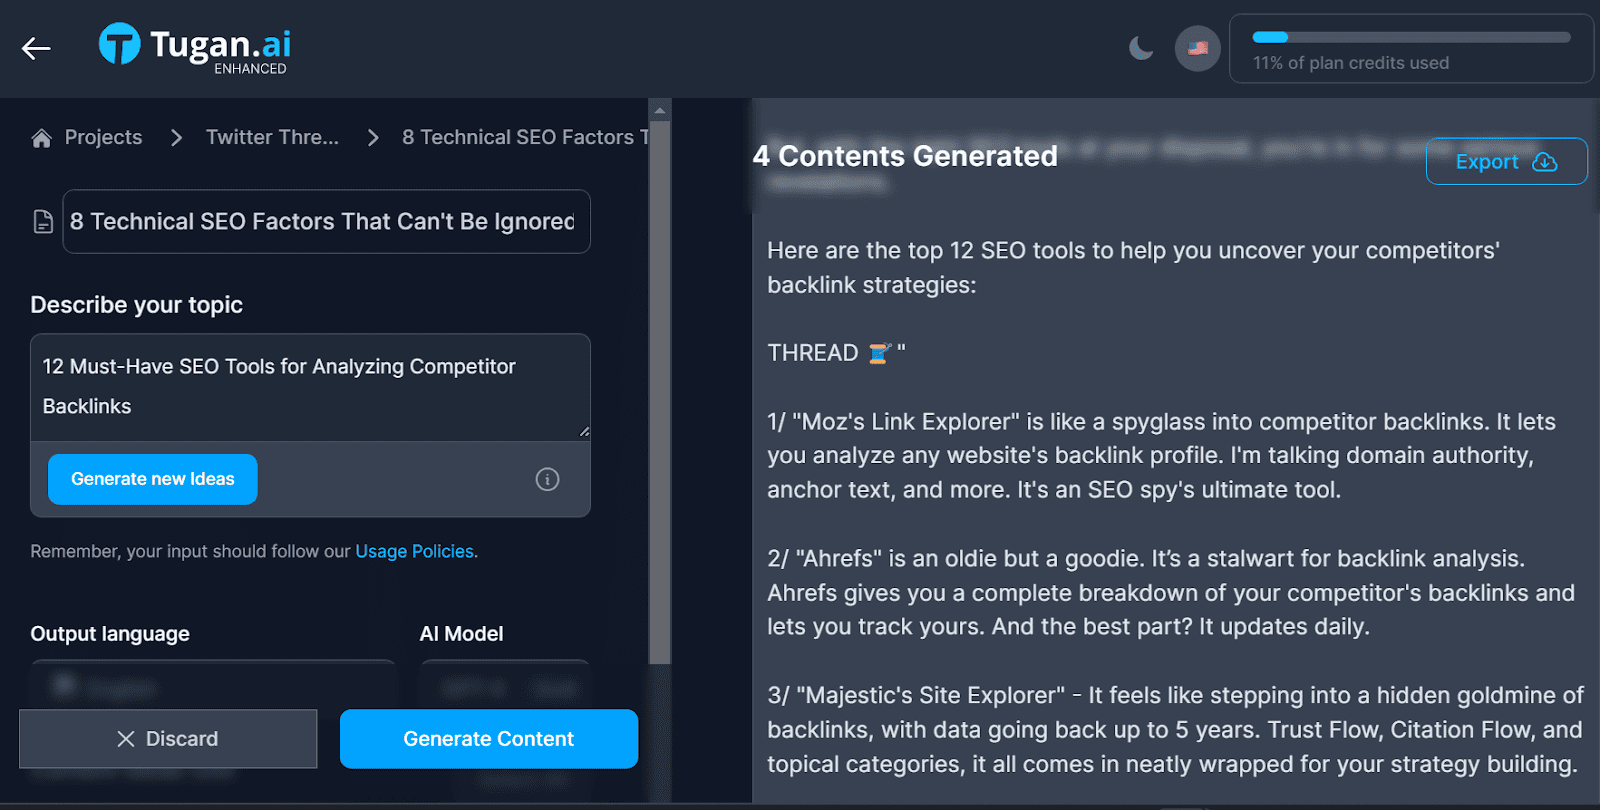Image resolution: width=1600 pixels, height=810 pixels.
Task: Open the Twitter Thre... breadcrumb item
Action: pos(272,137)
